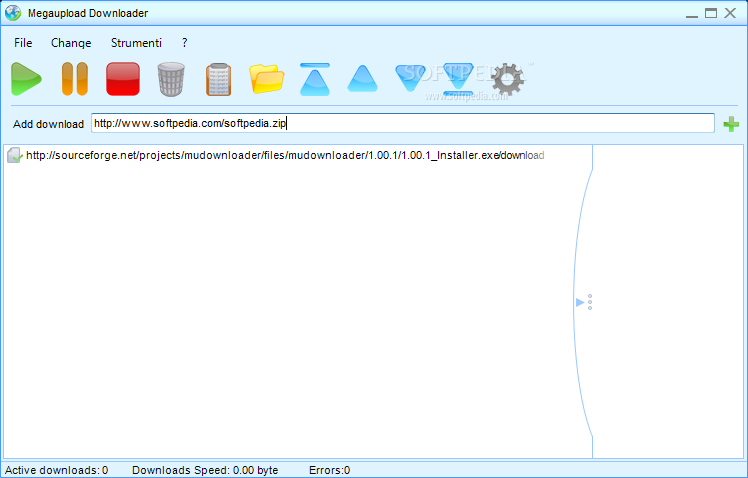The height and width of the screenshot is (478, 748).
Task: Move selected download down one position
Action: point(410,79)
